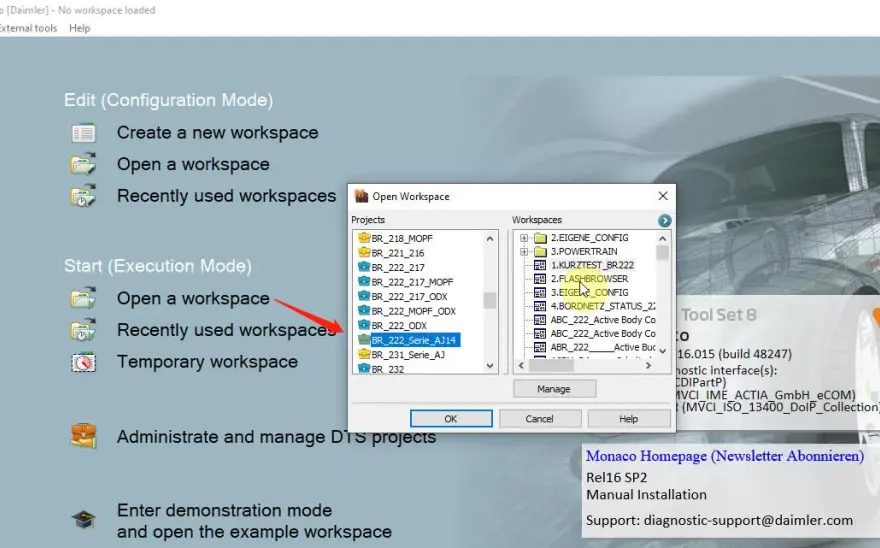Select project BR_222_217_MOPF
The image size is (880, 548).
point(412,282)
